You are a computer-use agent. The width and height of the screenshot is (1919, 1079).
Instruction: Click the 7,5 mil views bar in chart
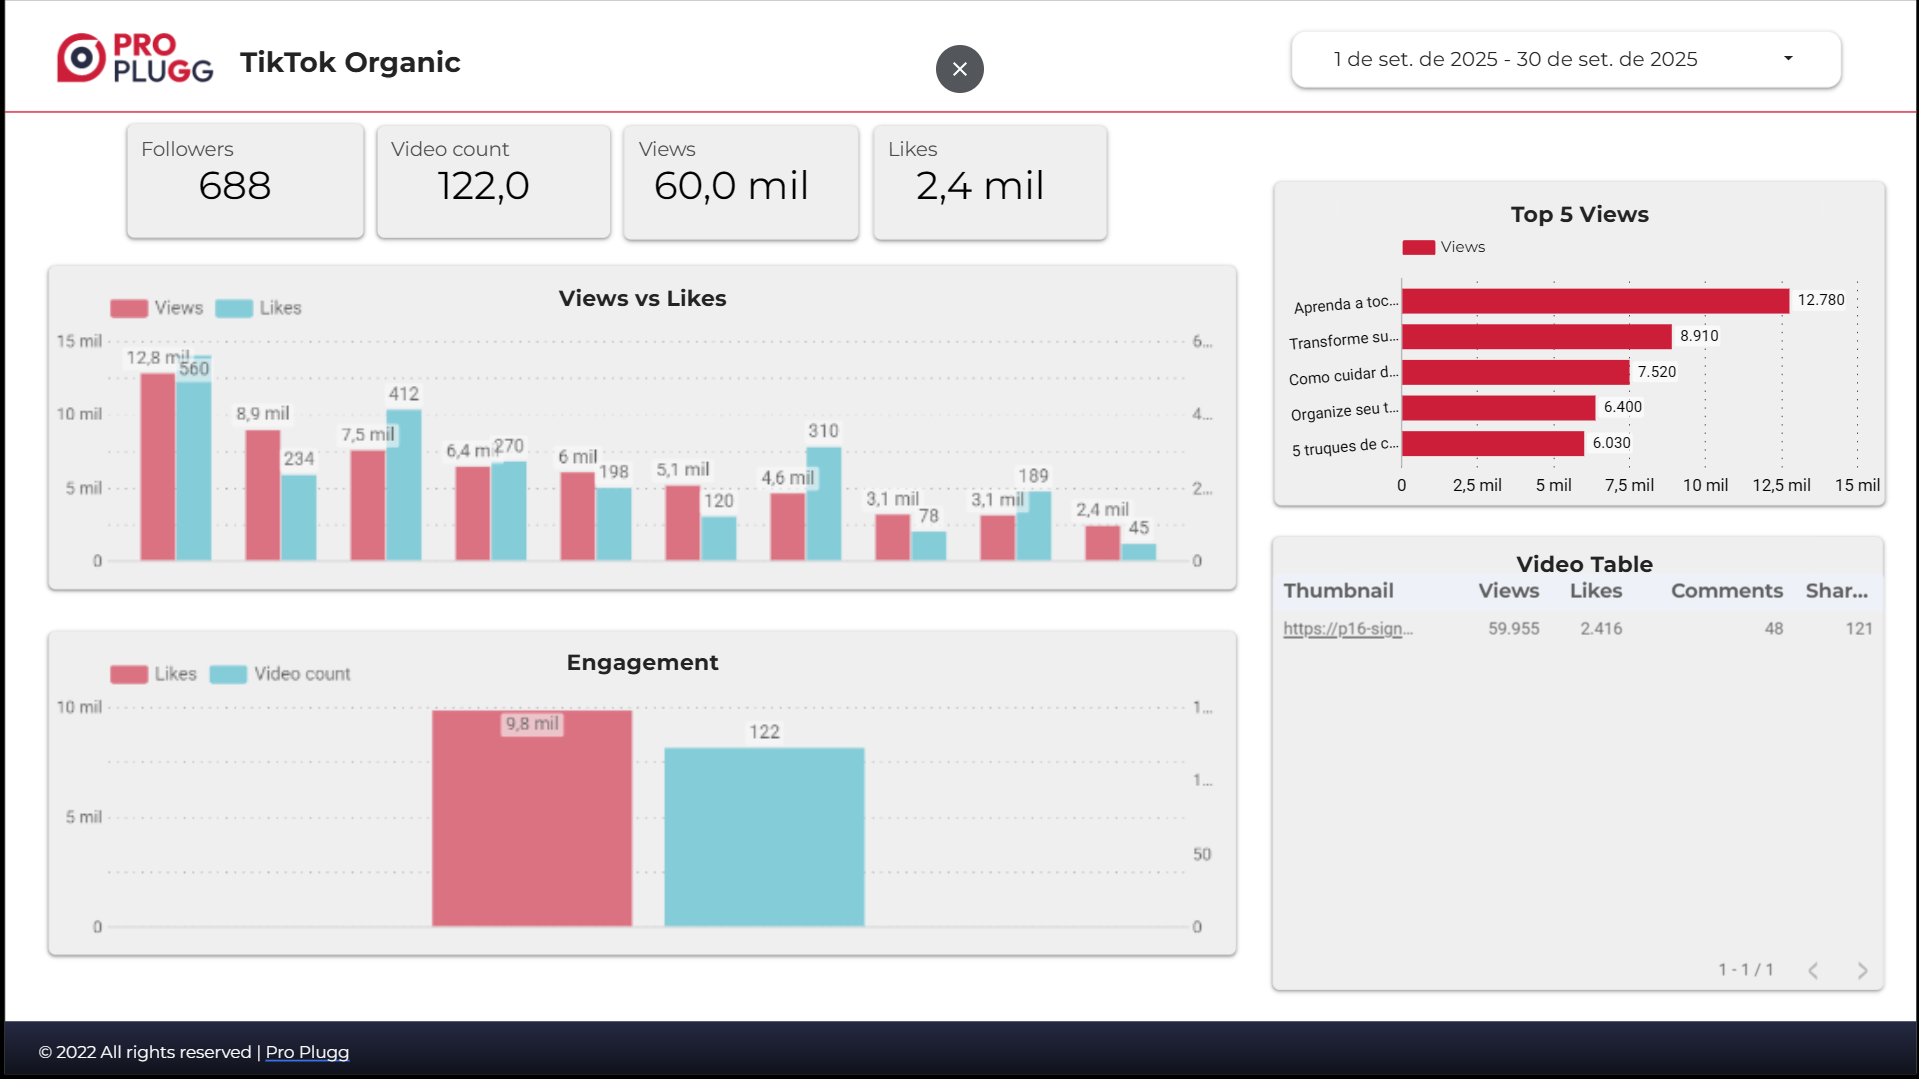point(368,505)
